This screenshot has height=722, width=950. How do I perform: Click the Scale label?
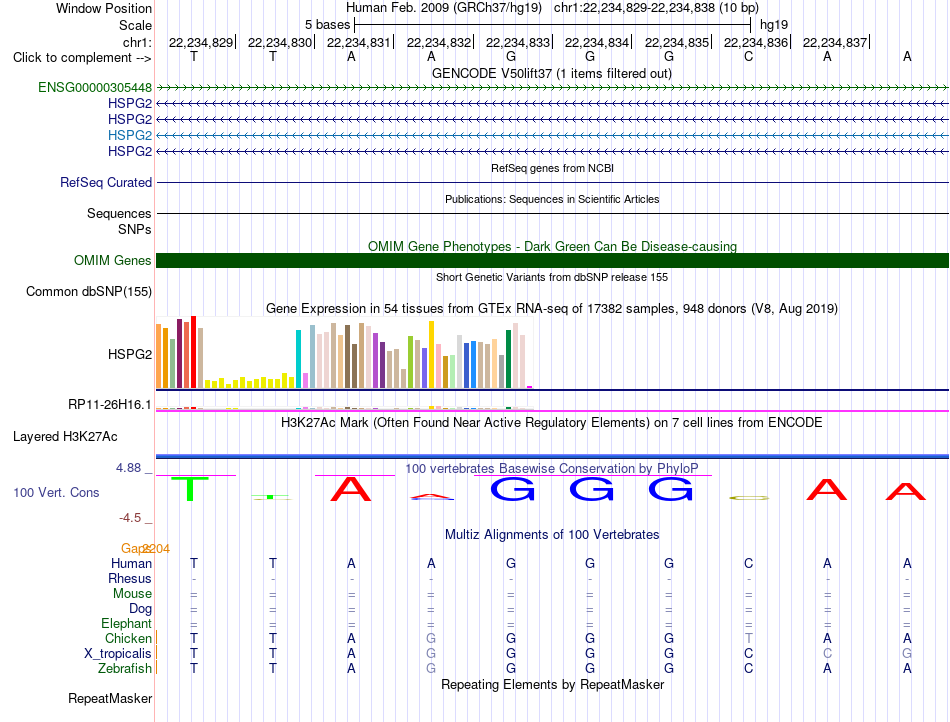pos(135,26)
